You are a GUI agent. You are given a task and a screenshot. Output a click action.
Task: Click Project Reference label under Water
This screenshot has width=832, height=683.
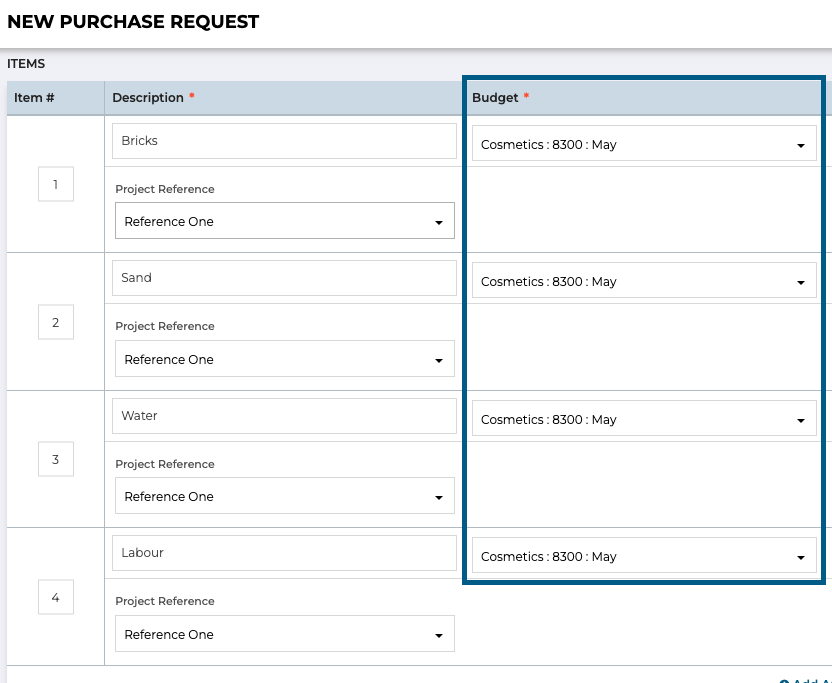click(x=165, y=464)
